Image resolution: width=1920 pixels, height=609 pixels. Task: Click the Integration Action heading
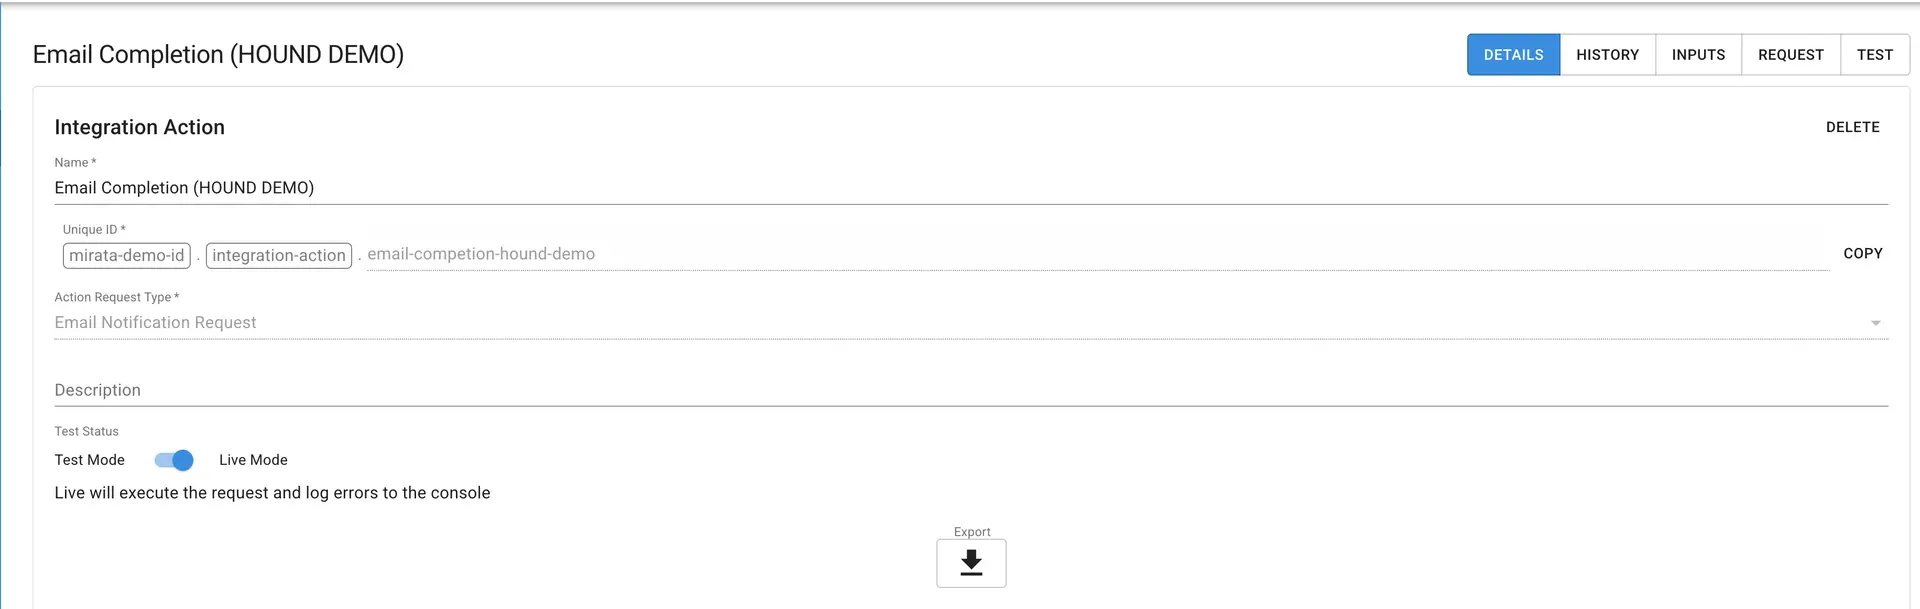pos(140,127)
